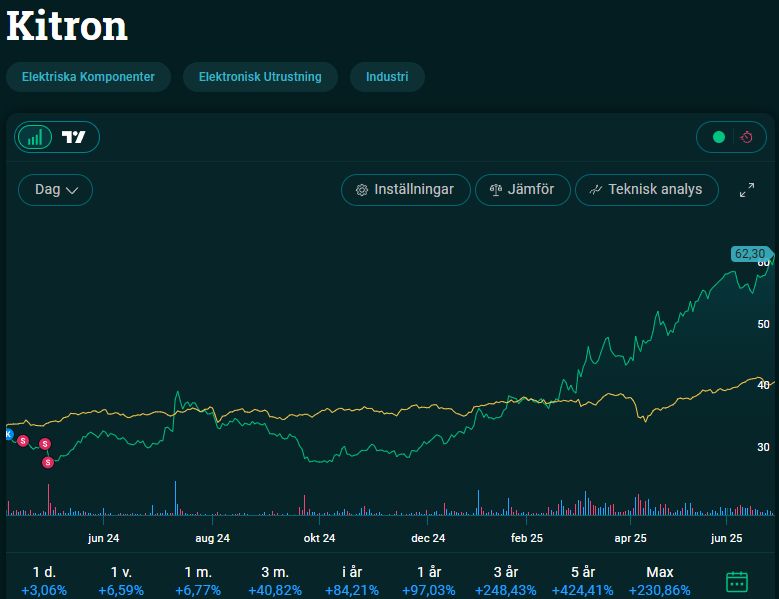Click the apr 25 axis label
The width and height of the screenshot is (779, 599).
(630, 538)
